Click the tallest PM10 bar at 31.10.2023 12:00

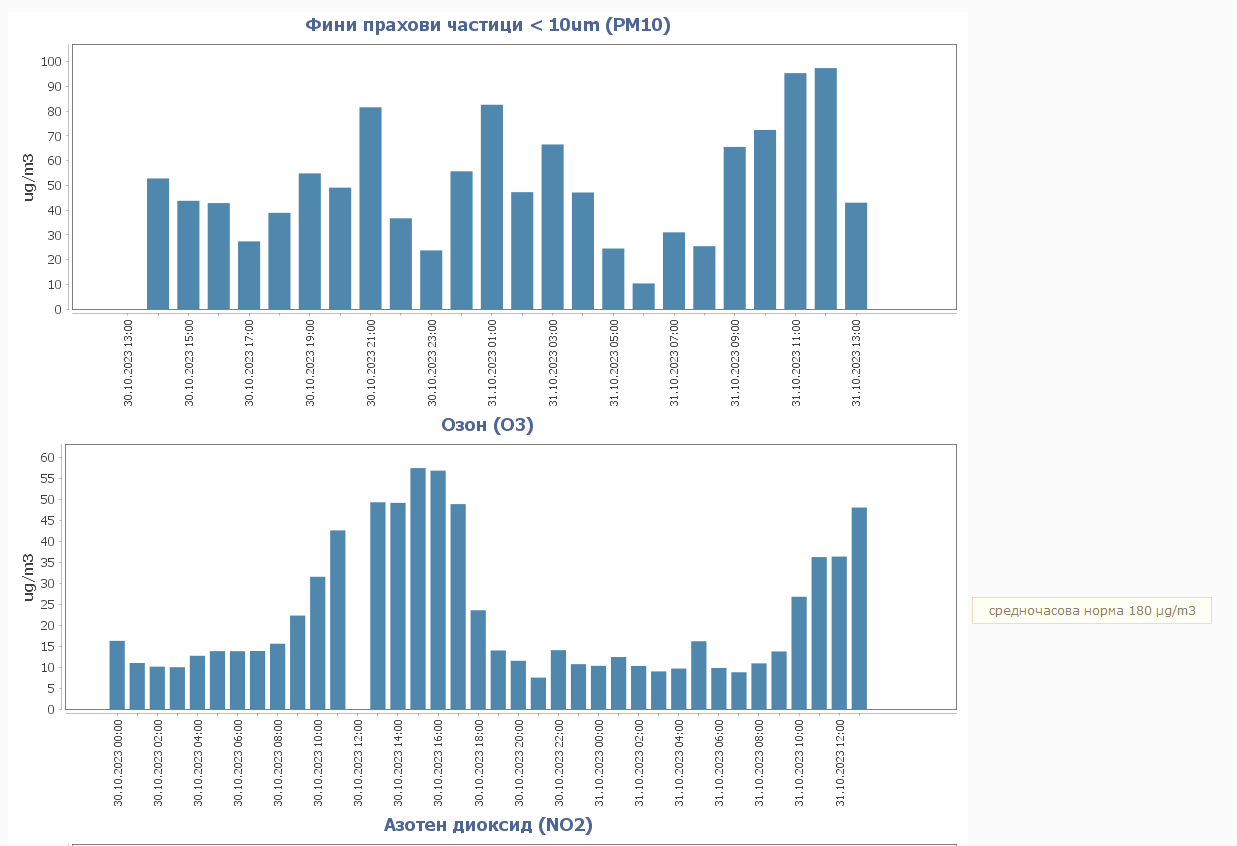click(x=825, y=189)
